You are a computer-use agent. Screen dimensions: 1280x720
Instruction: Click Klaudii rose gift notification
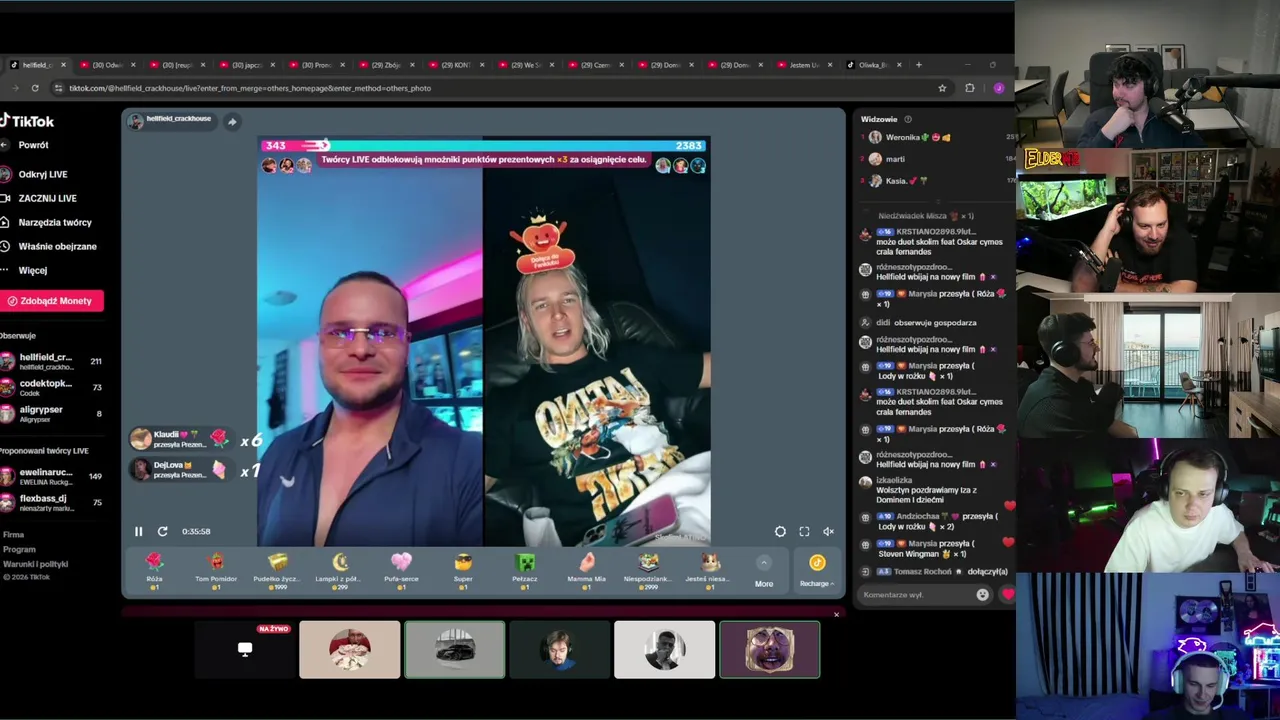(x=180, y=439)
